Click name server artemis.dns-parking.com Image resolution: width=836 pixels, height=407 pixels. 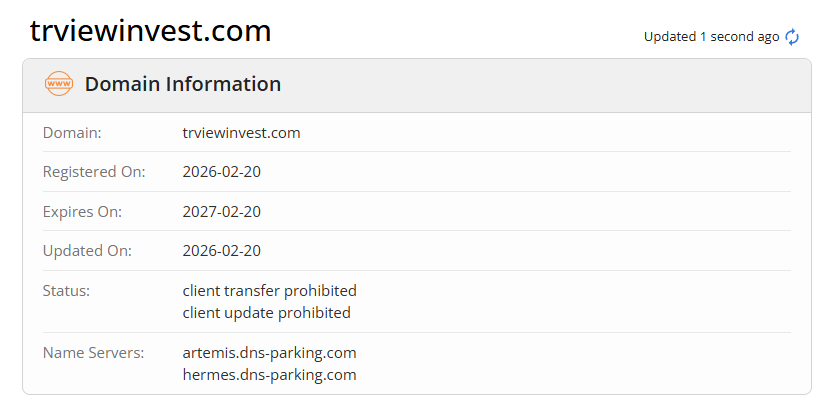pyautogui.click(x=269, y=353)
